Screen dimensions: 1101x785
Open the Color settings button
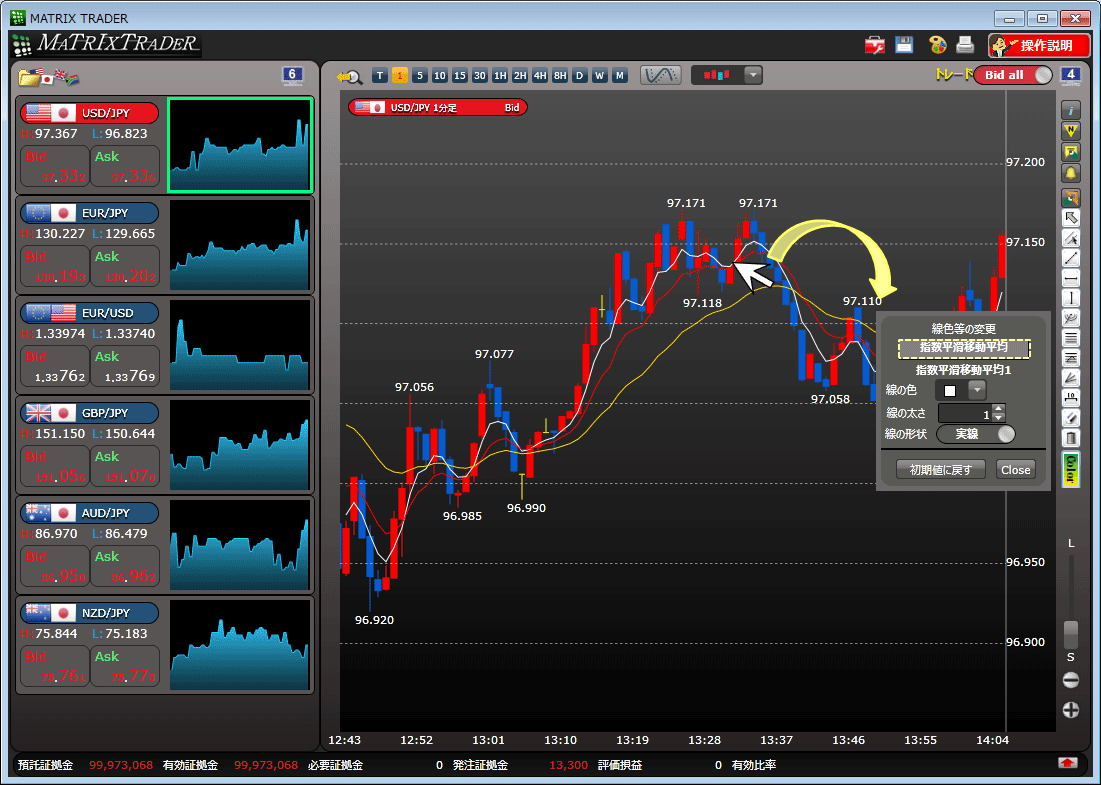(x=1070, y=469)
